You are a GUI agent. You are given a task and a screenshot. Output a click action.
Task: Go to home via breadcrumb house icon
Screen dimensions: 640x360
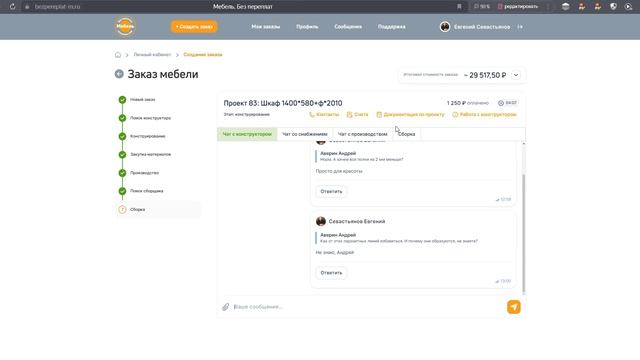point(118,55)
